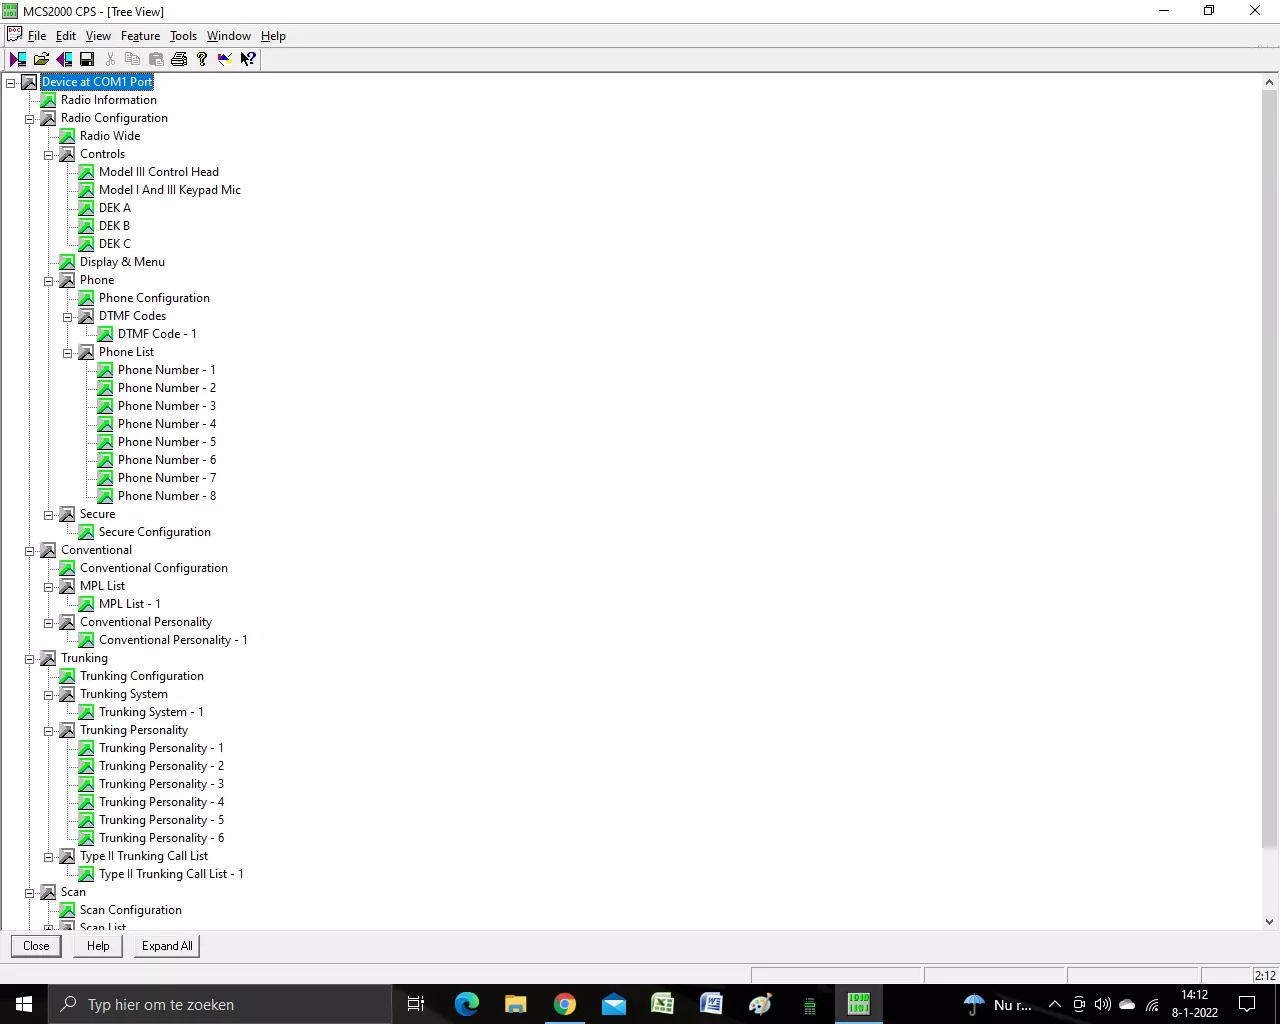
Task: Collapse the Phone branch
Action: tap(49, 281)
